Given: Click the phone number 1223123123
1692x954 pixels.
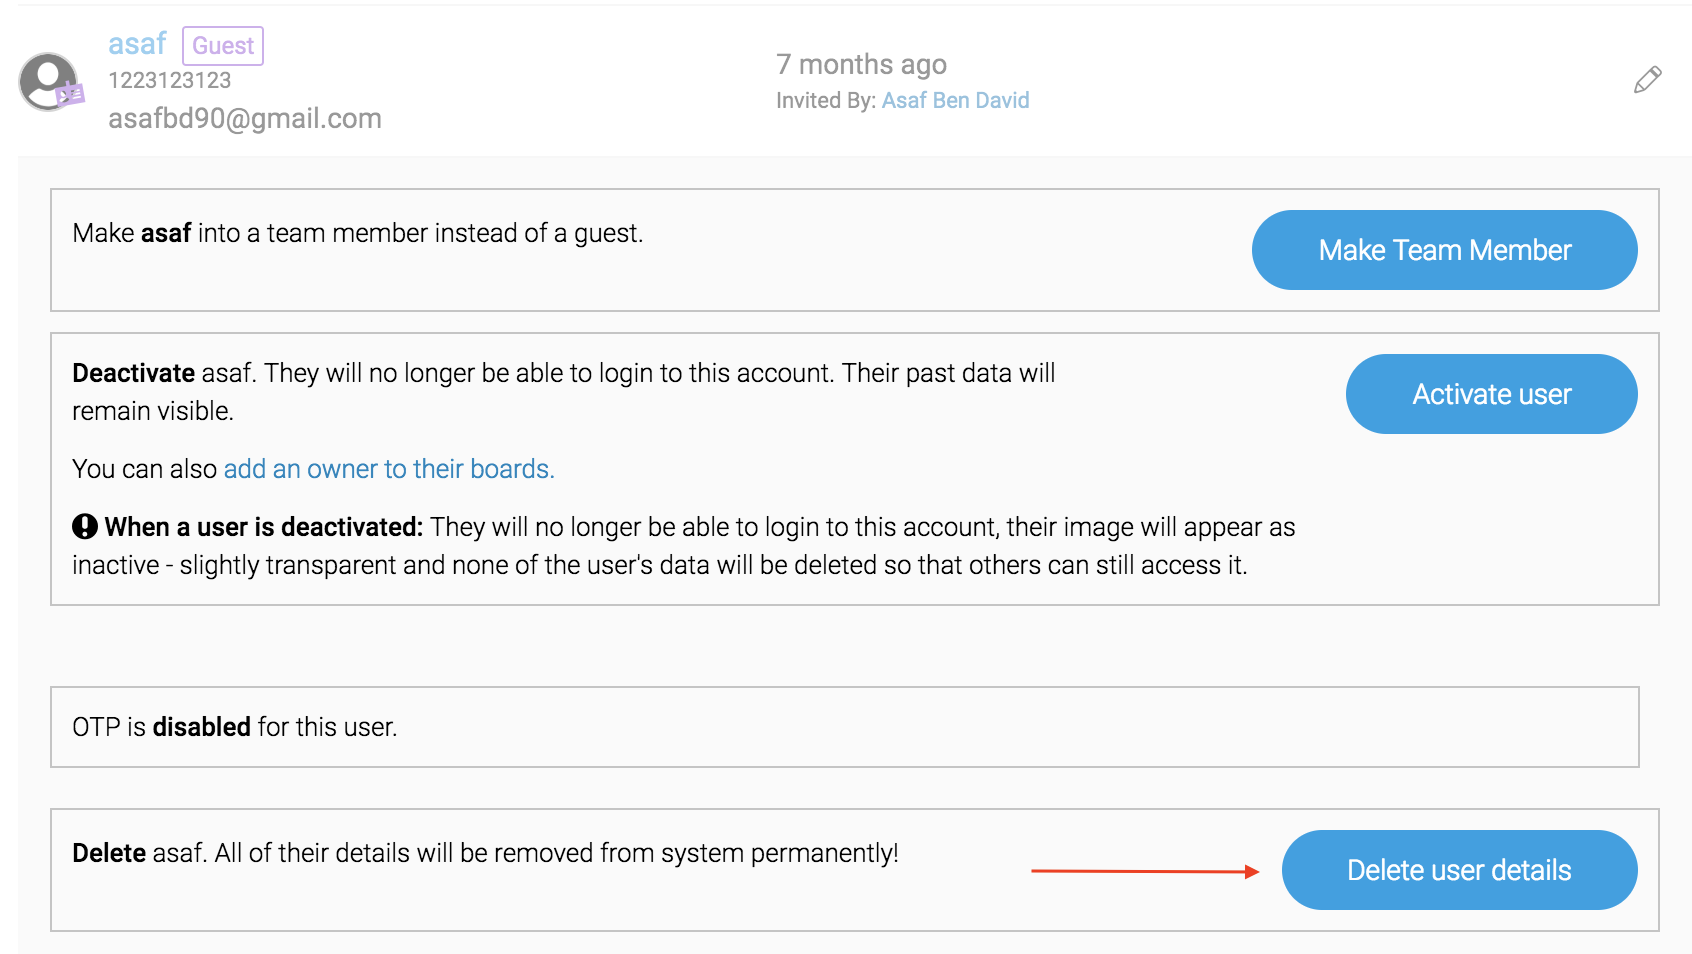Looking at the screenshot, I should pyautogui.click(x=170, y=80).
